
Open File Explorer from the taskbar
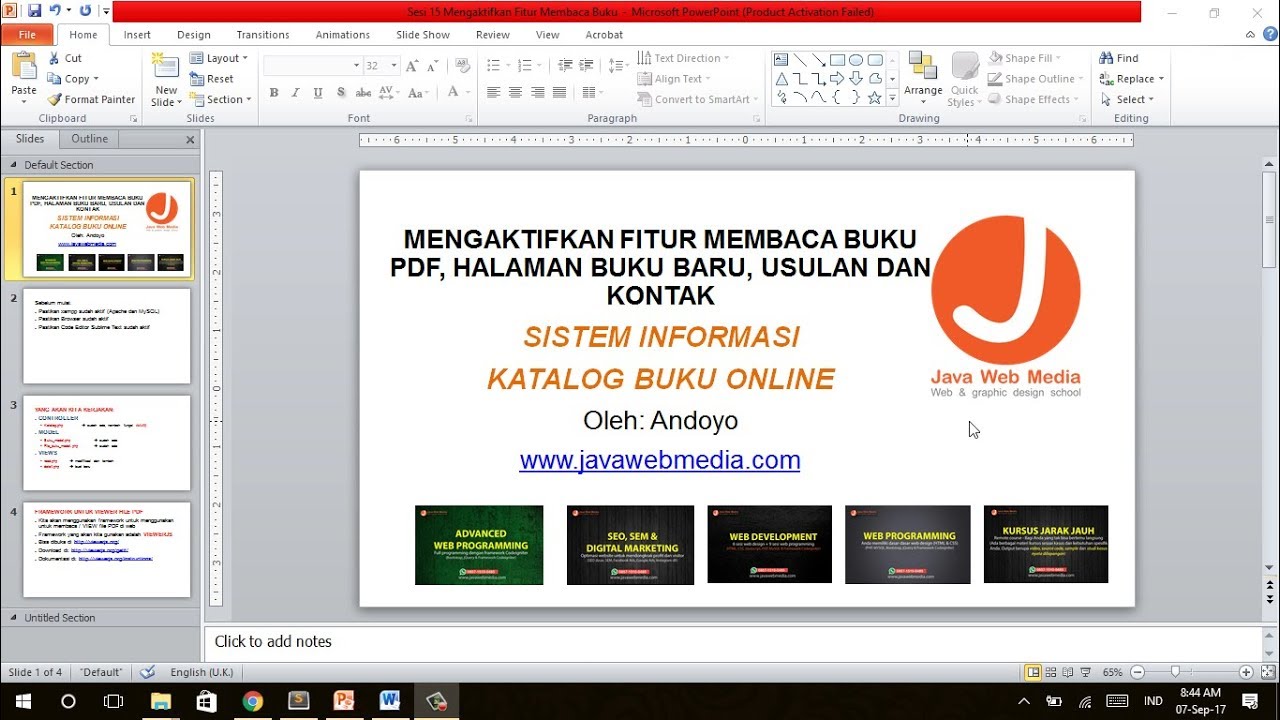160,701
